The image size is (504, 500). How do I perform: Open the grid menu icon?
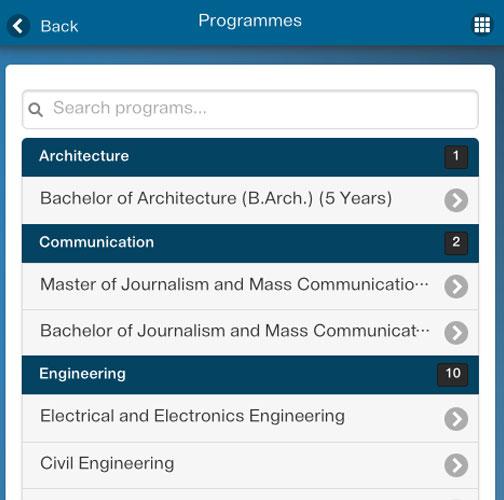point(482,25)
